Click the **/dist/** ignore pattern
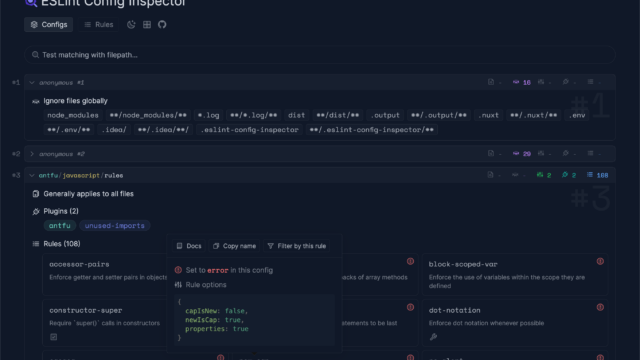 pos(338,115)
